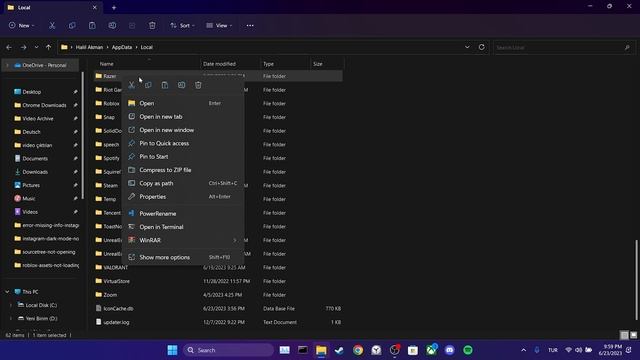Screen dimensions: 640x360
Task: Open Chrome Downloads in the navigation pane
Action: click(x=44, y=105)
